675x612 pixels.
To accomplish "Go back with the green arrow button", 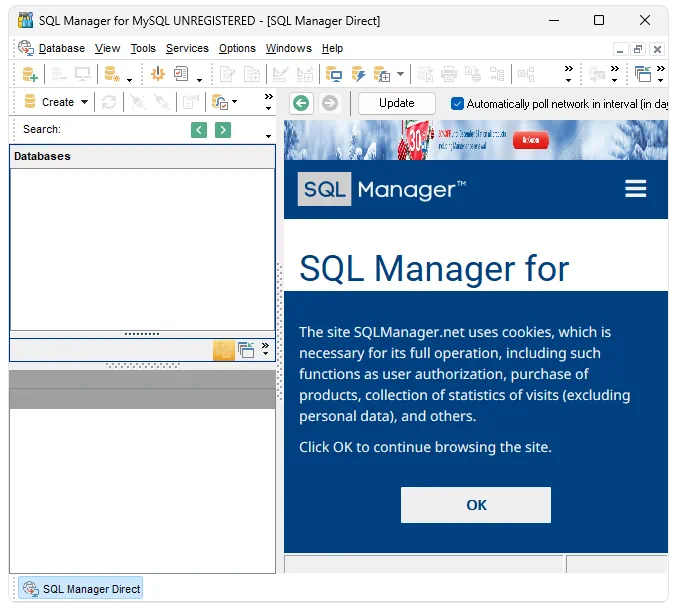I will [301, 103].
